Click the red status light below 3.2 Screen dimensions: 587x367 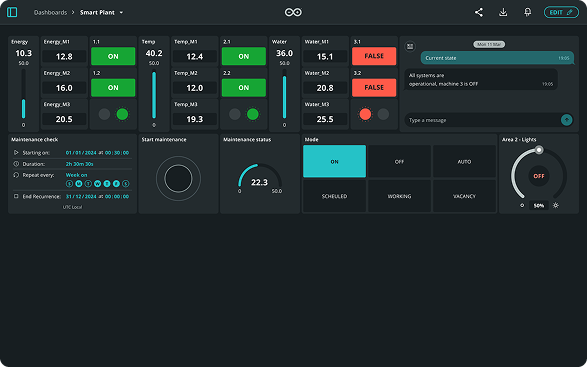[x=365, y=114]
